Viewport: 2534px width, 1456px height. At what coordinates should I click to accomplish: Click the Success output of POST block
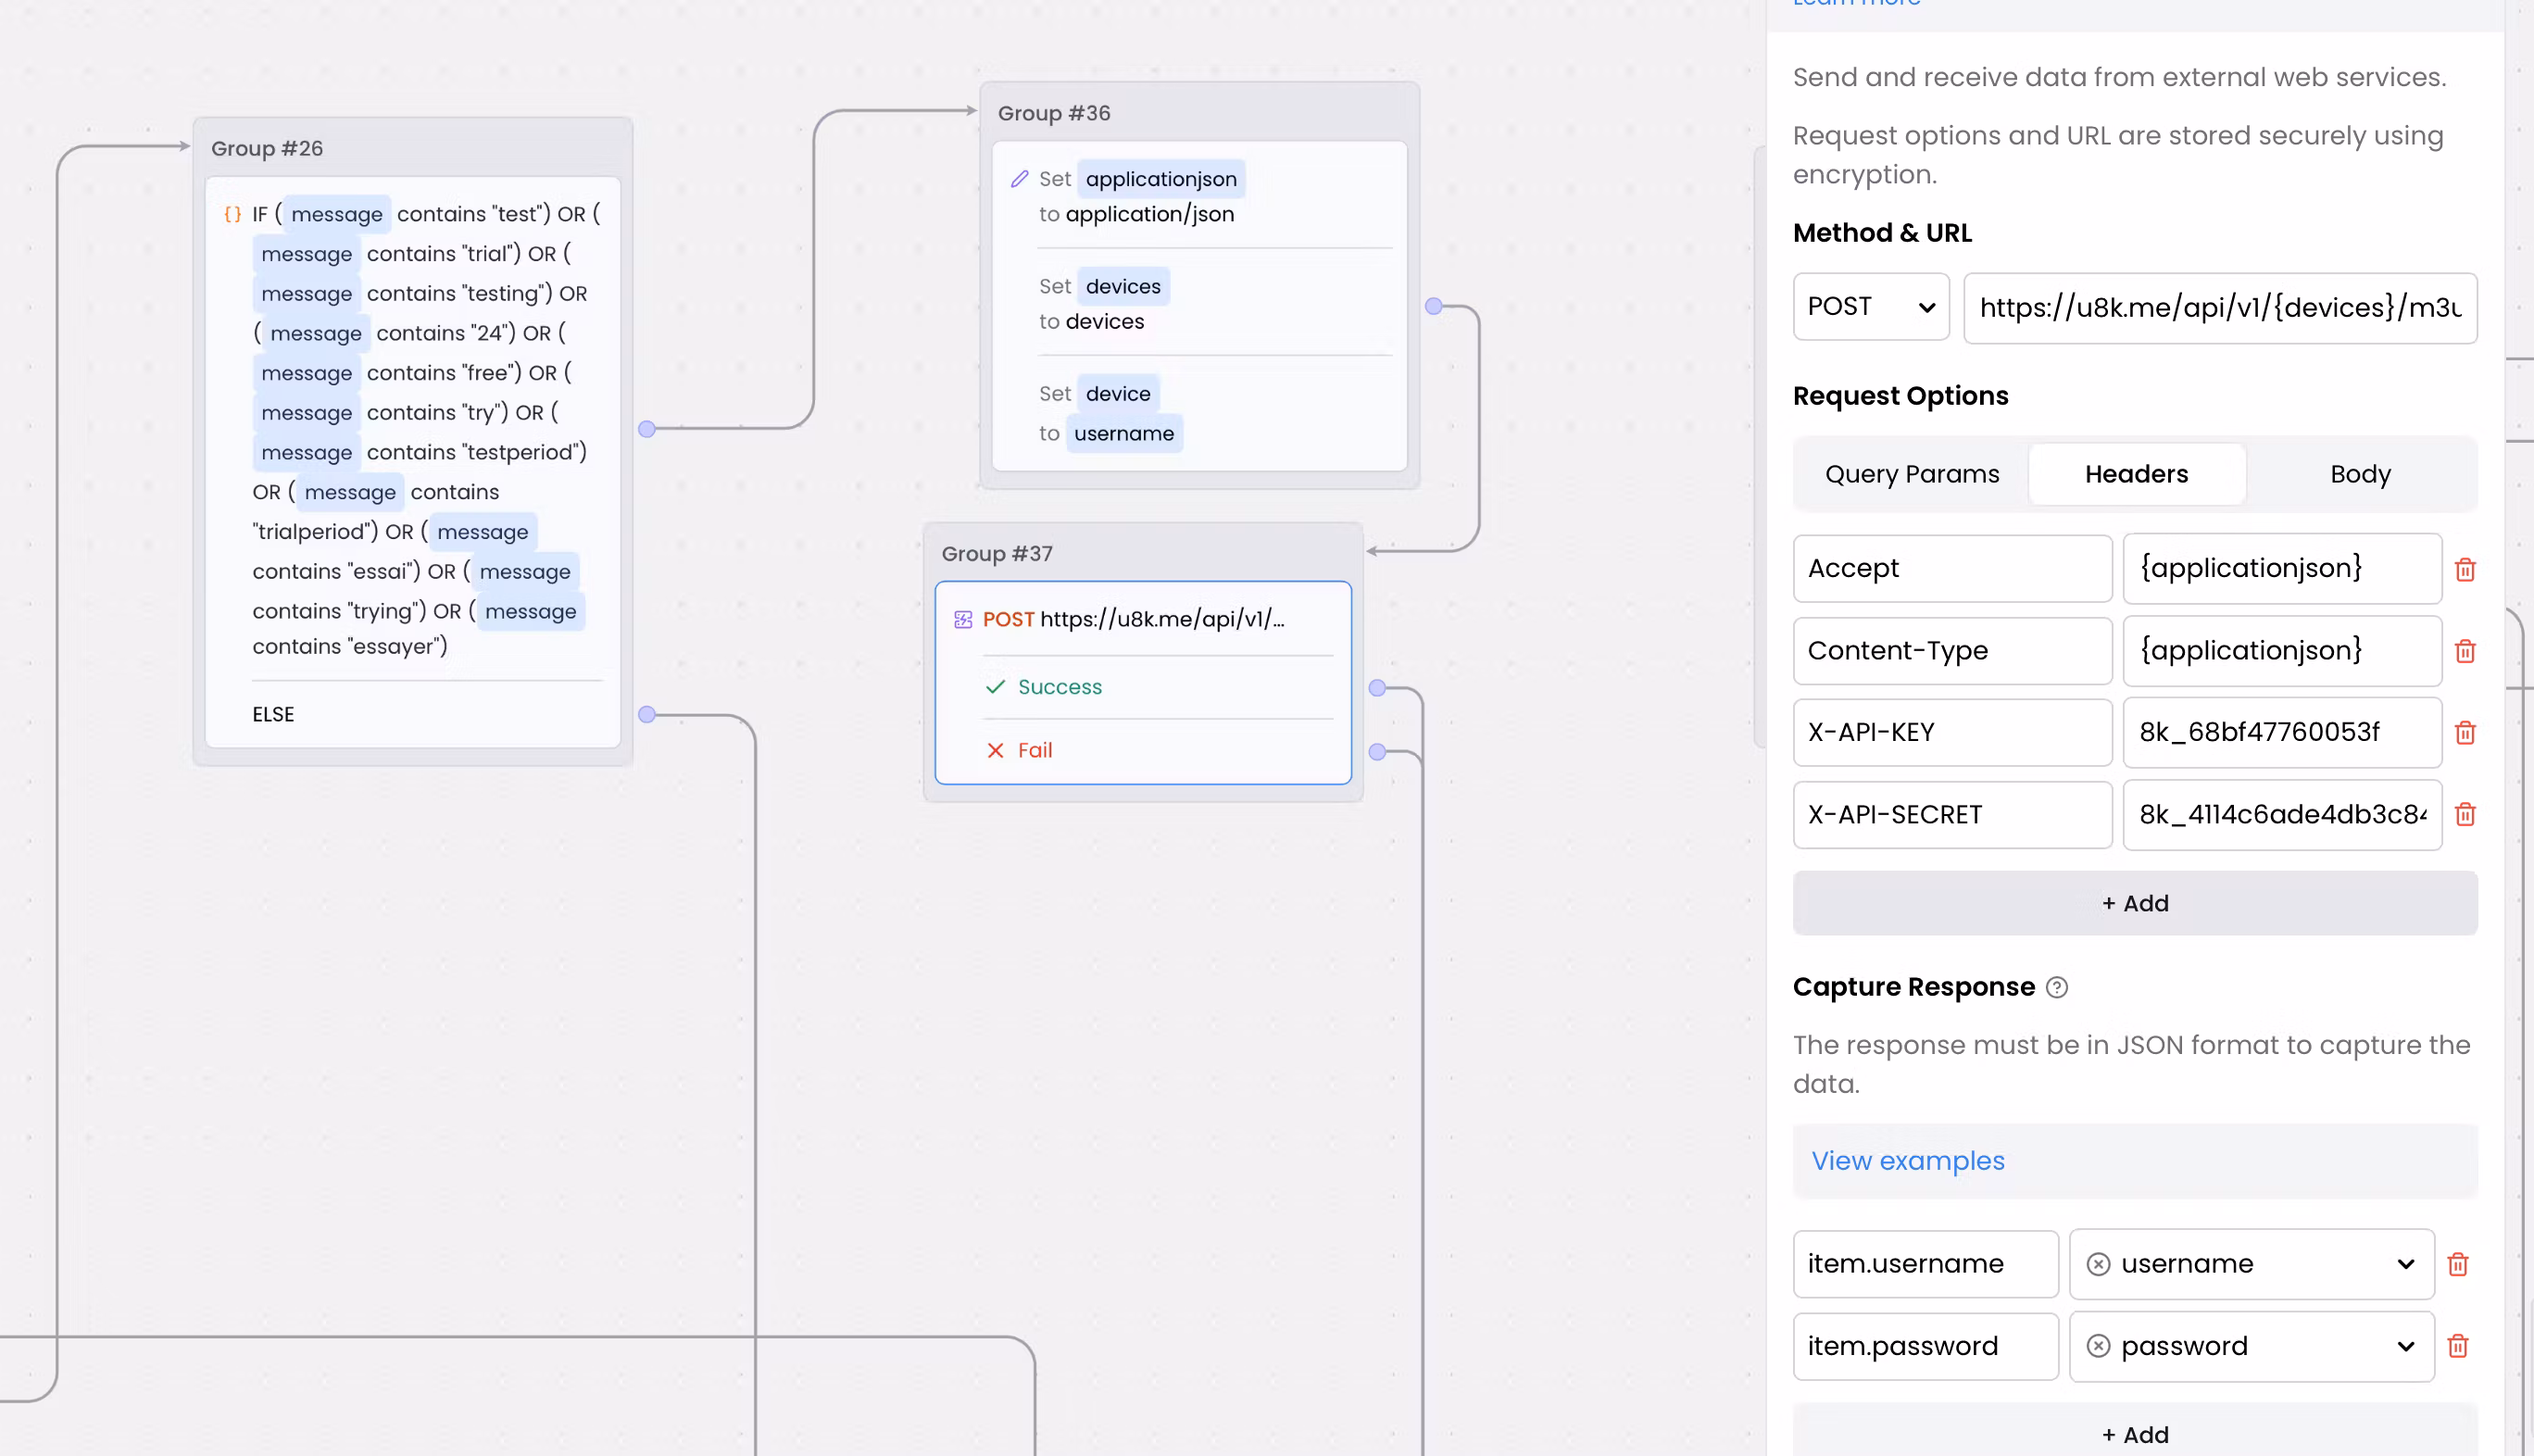tap(1059, 687)
